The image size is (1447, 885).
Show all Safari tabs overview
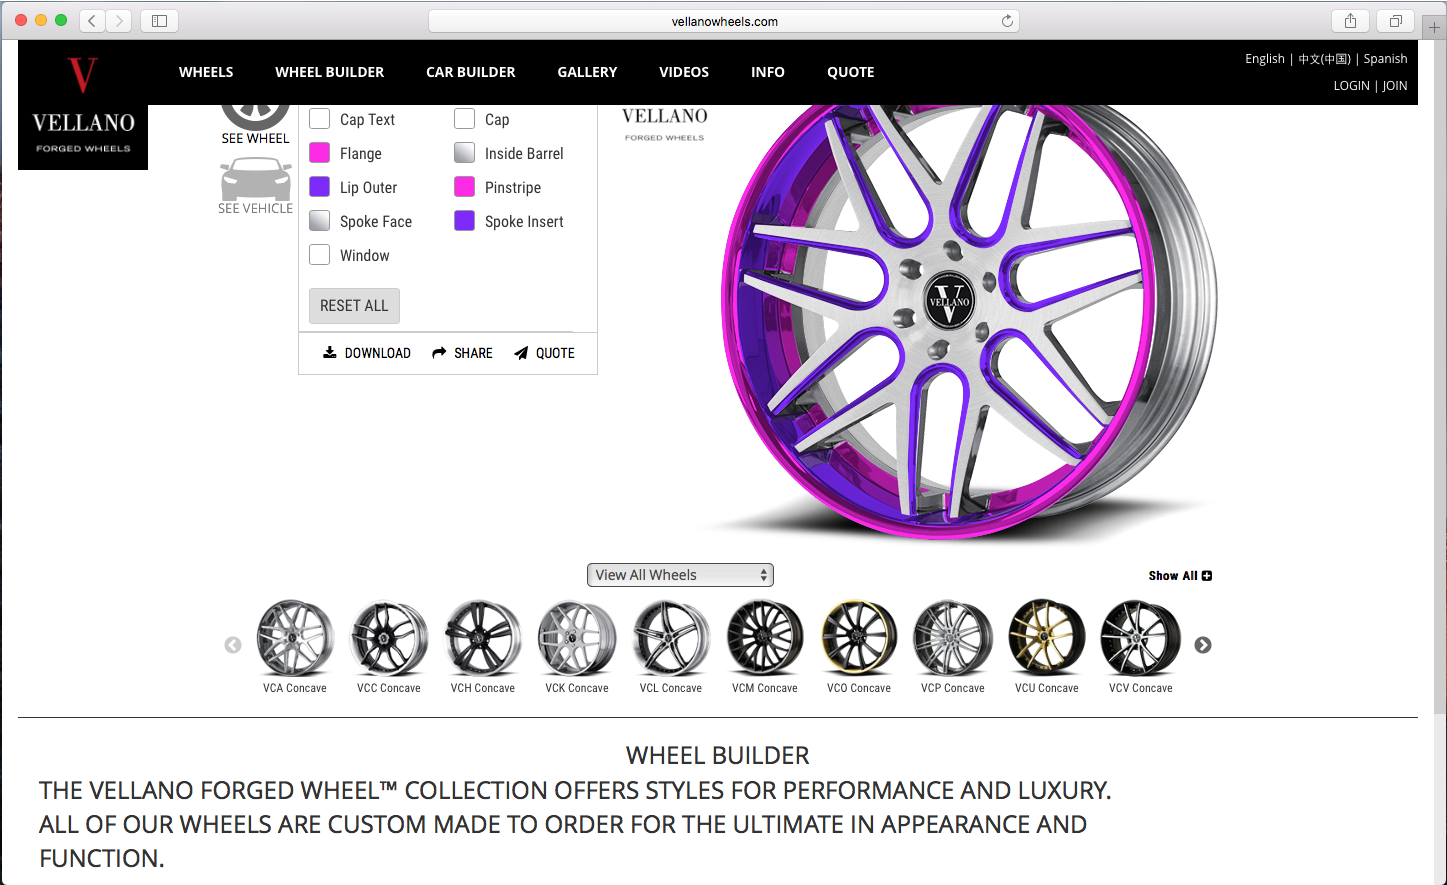click(1395, 20)
